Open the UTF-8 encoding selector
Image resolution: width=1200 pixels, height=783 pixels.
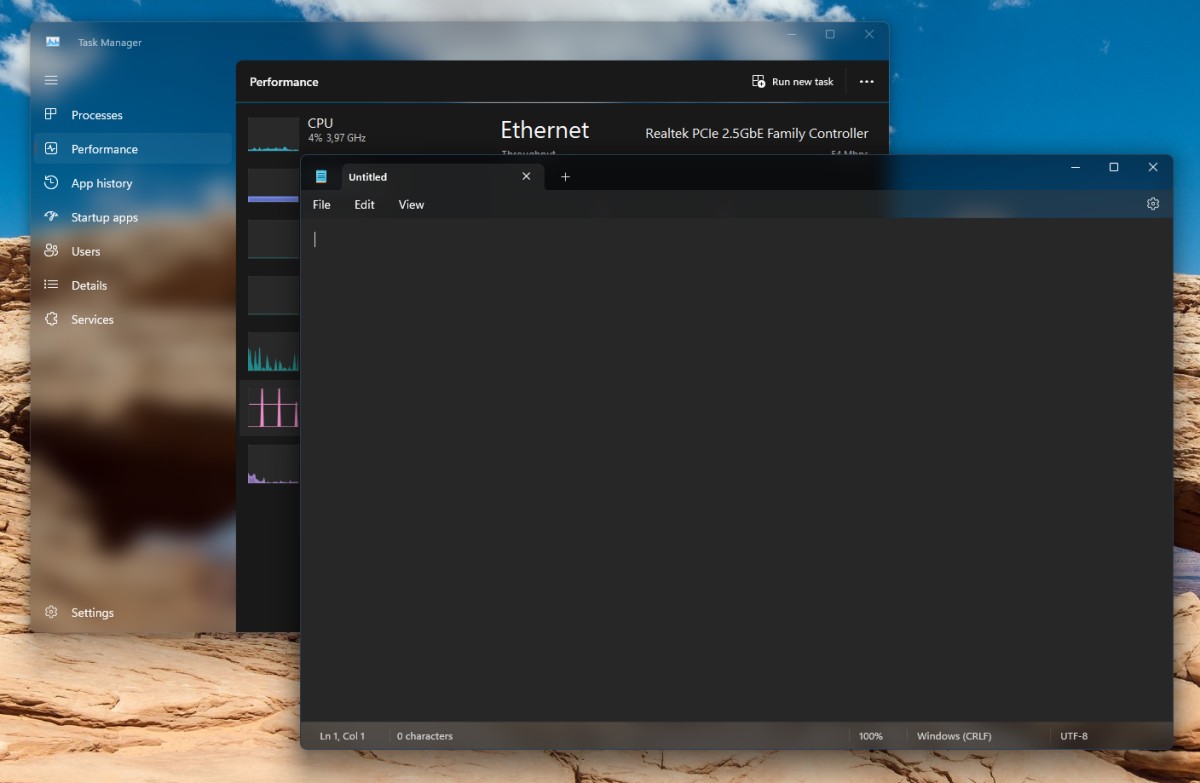[1073, 736]
